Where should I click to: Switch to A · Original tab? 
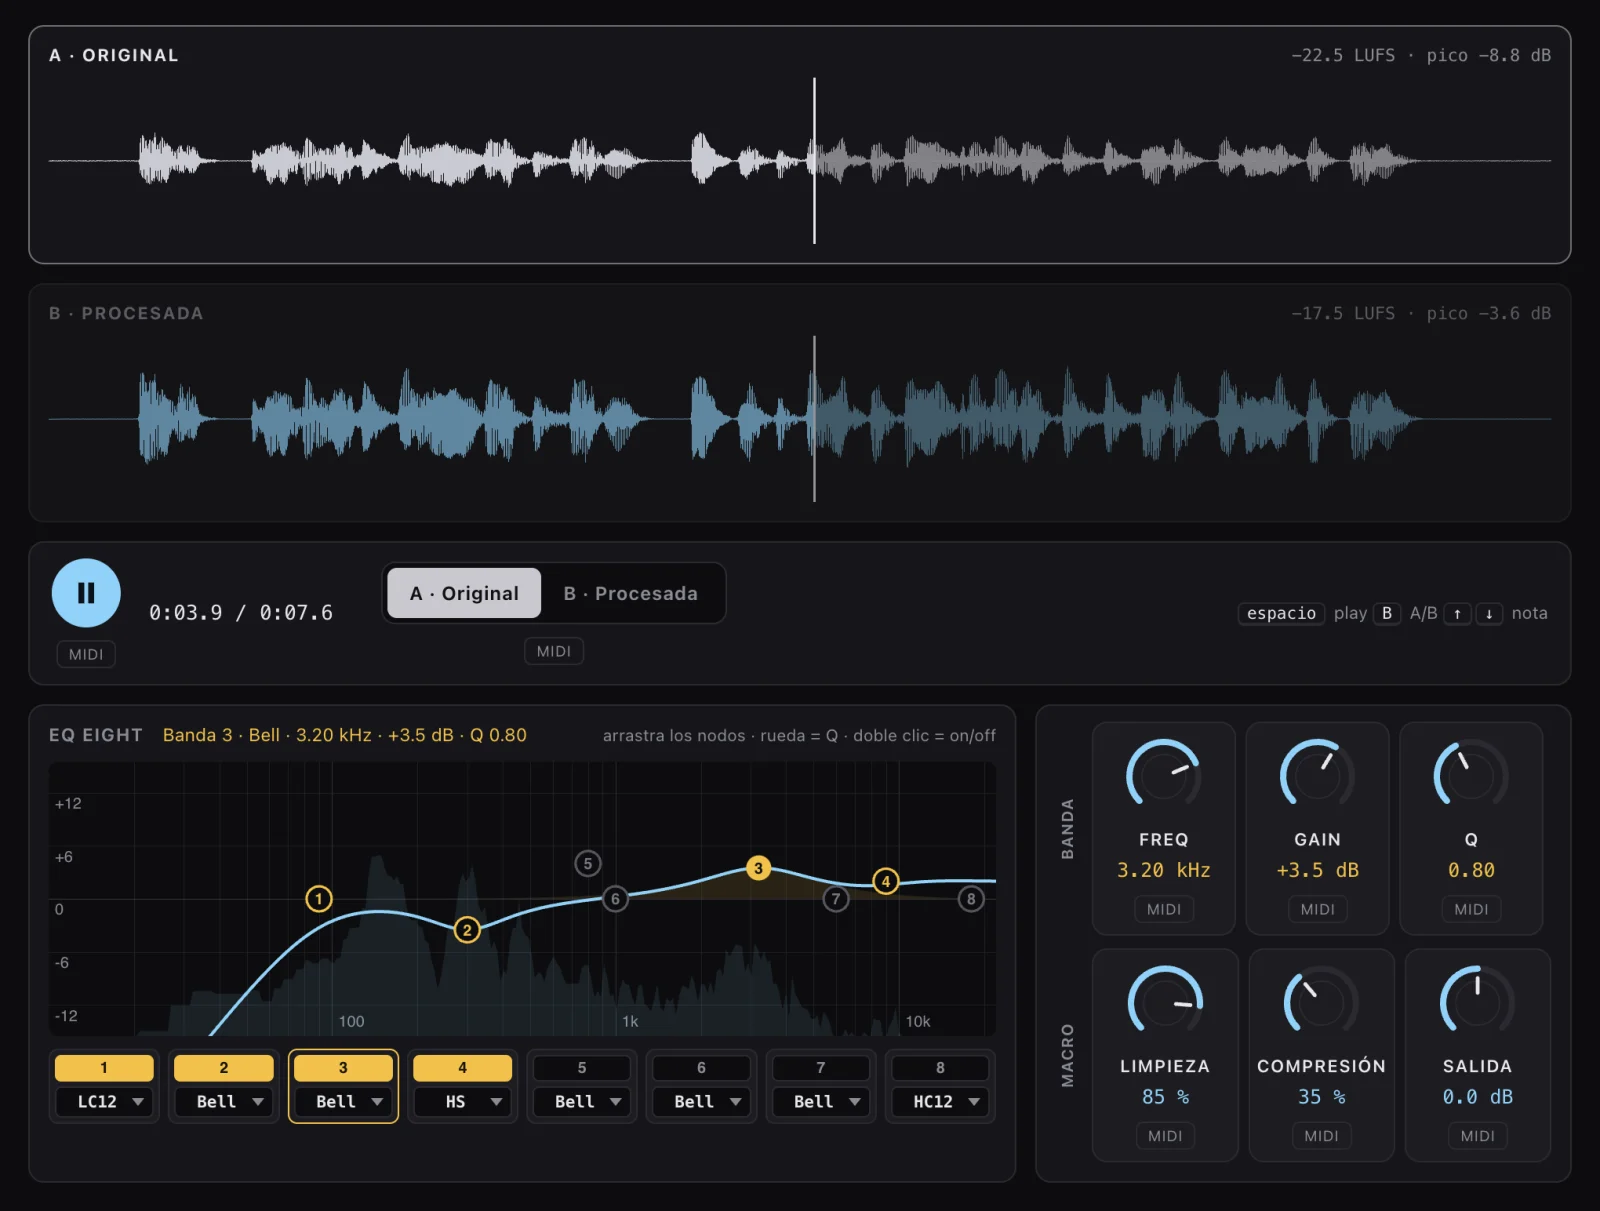tap(464, 593)
